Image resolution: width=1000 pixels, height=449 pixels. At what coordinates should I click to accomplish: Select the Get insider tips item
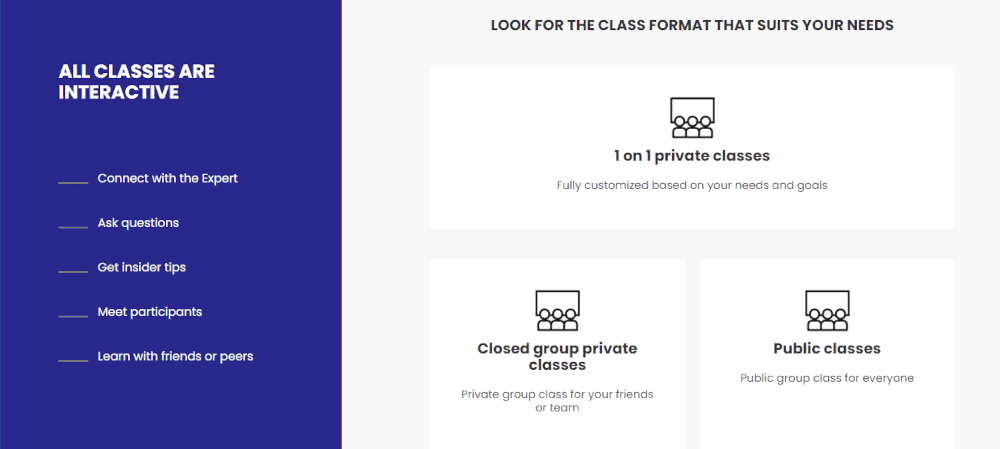(142, 267)
